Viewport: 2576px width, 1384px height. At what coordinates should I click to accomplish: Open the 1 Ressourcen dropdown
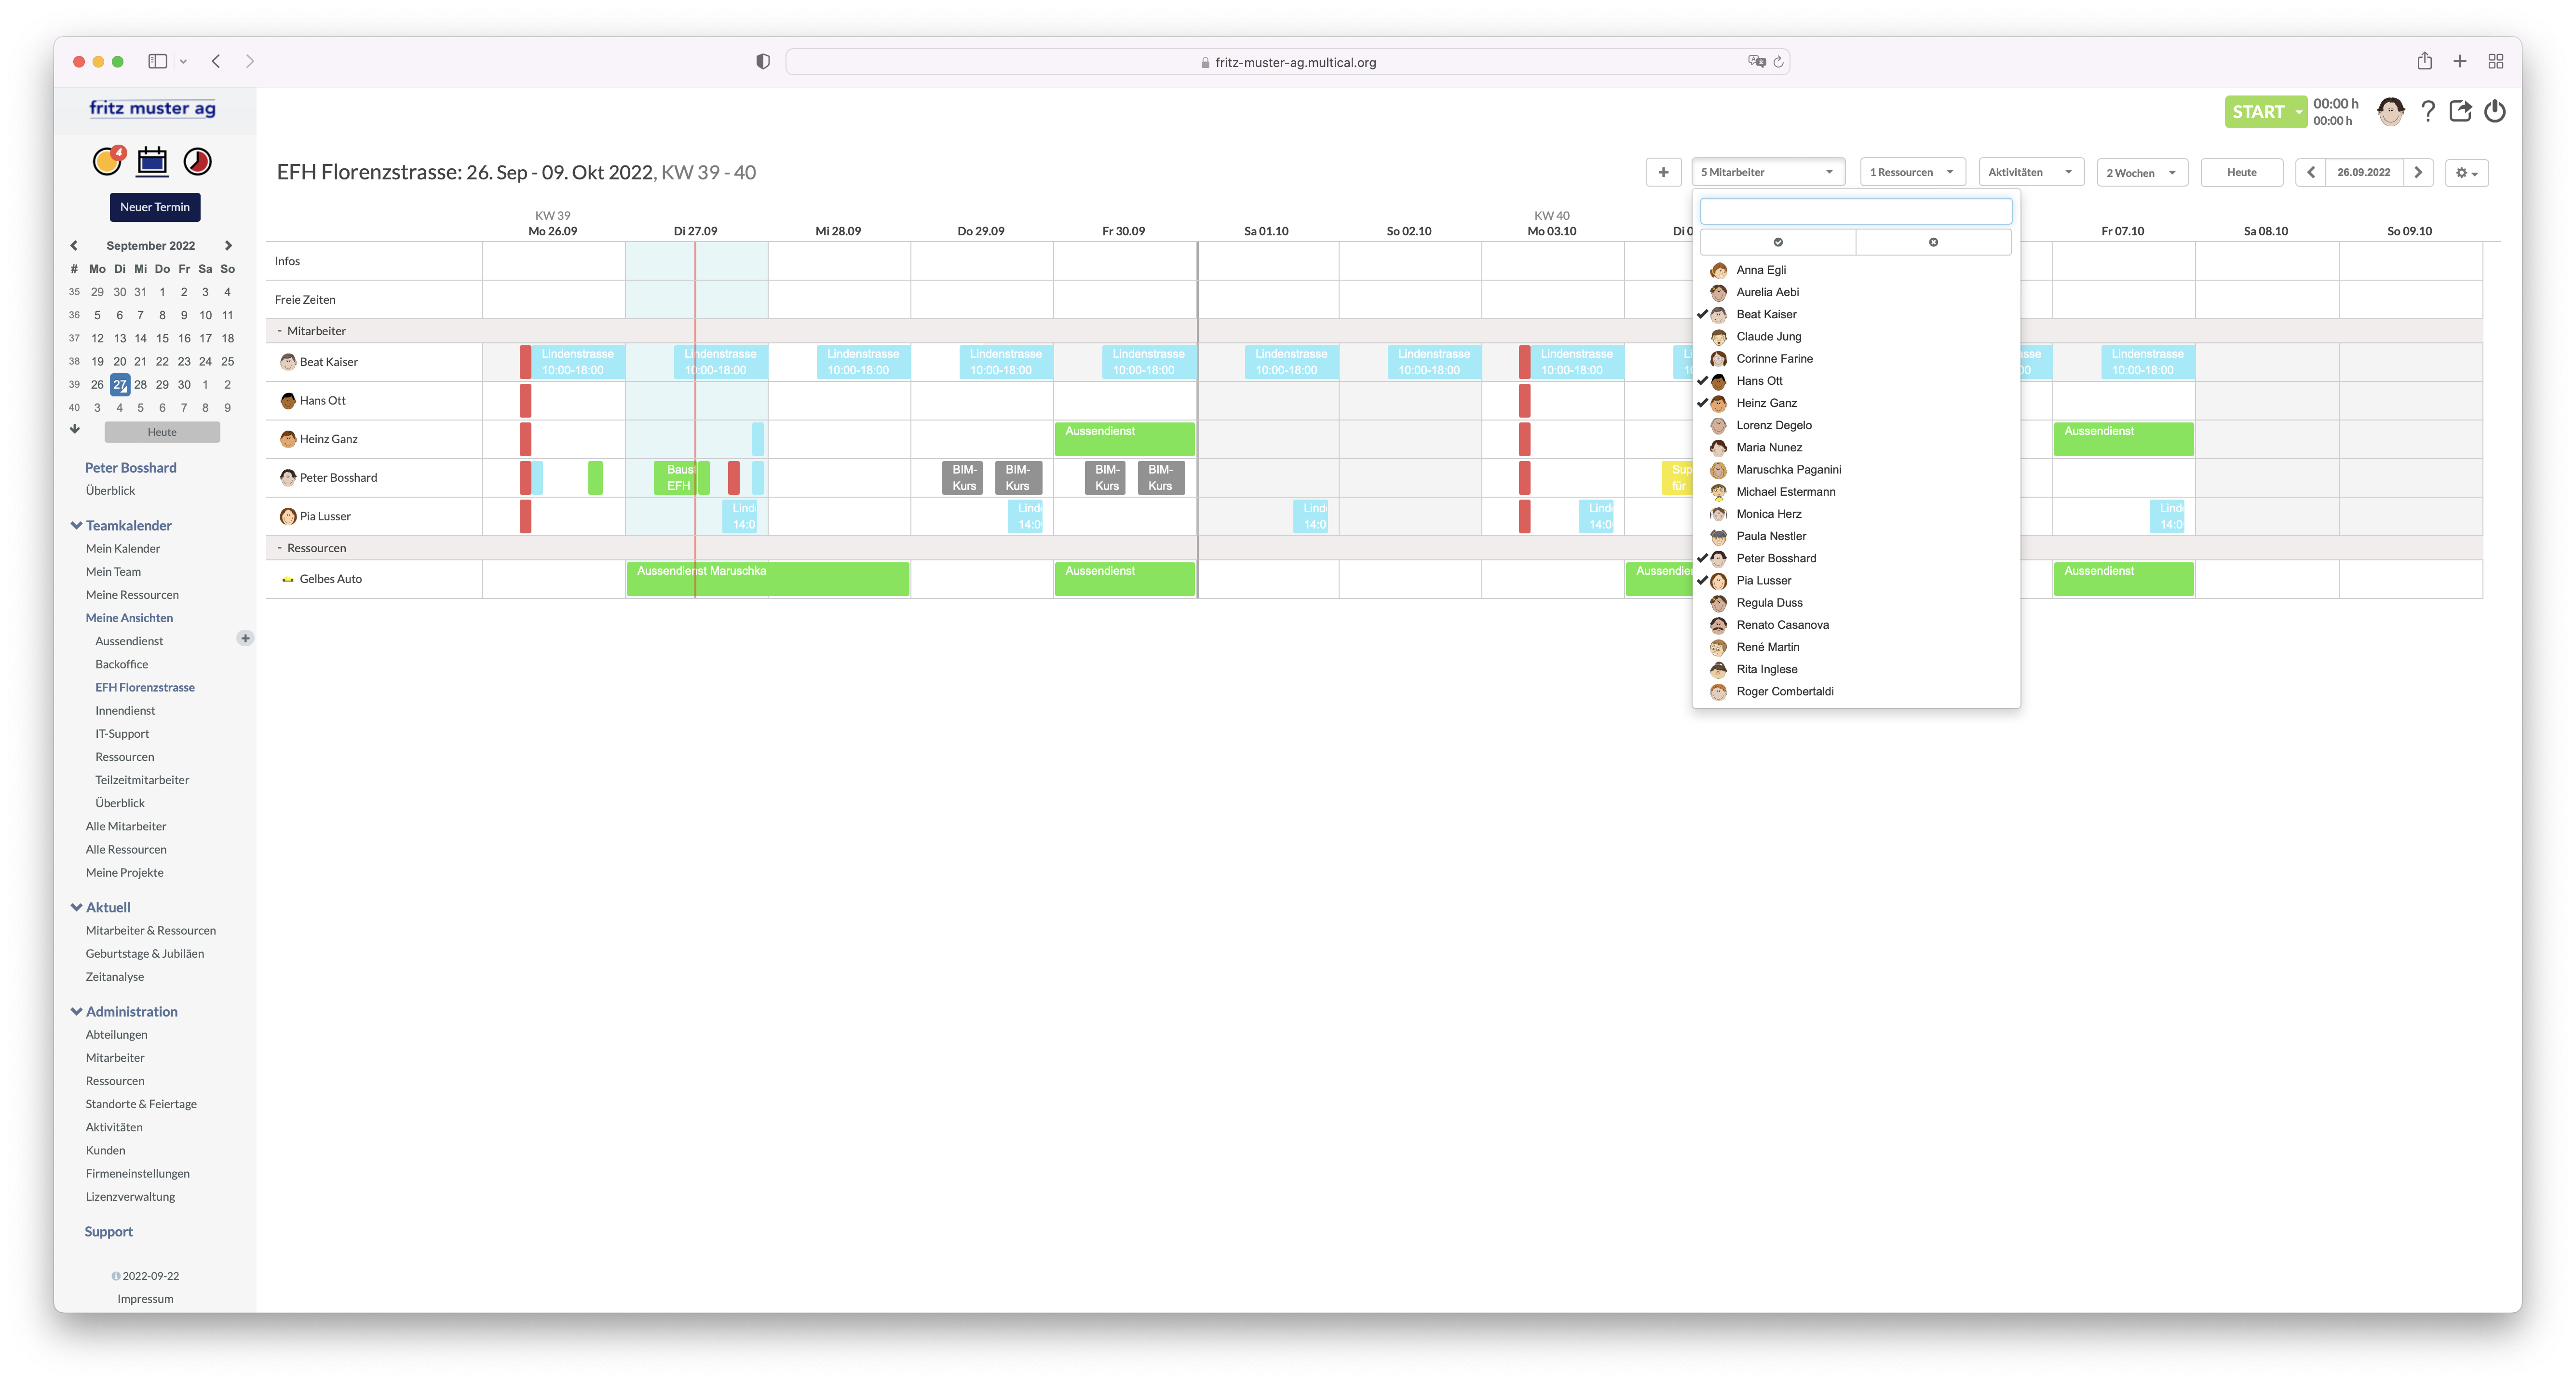[1912, 172]
